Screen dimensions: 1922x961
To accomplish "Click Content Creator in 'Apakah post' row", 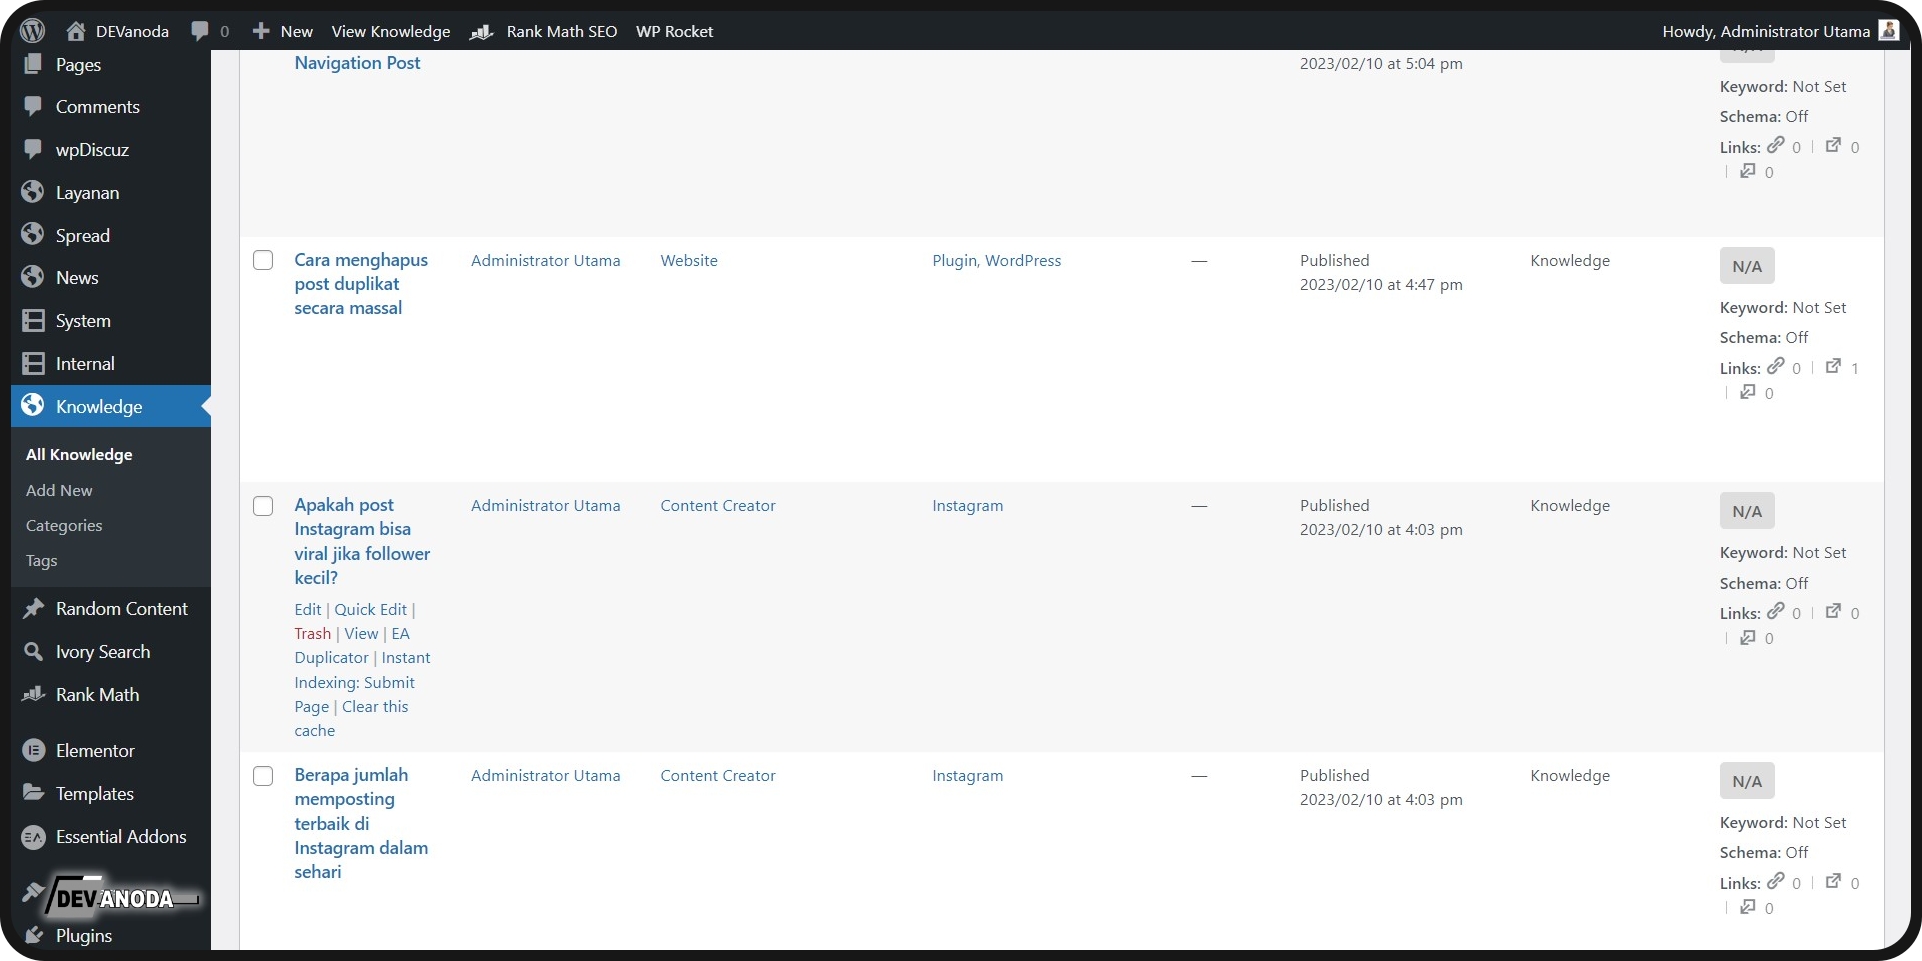I will point(718,505).
